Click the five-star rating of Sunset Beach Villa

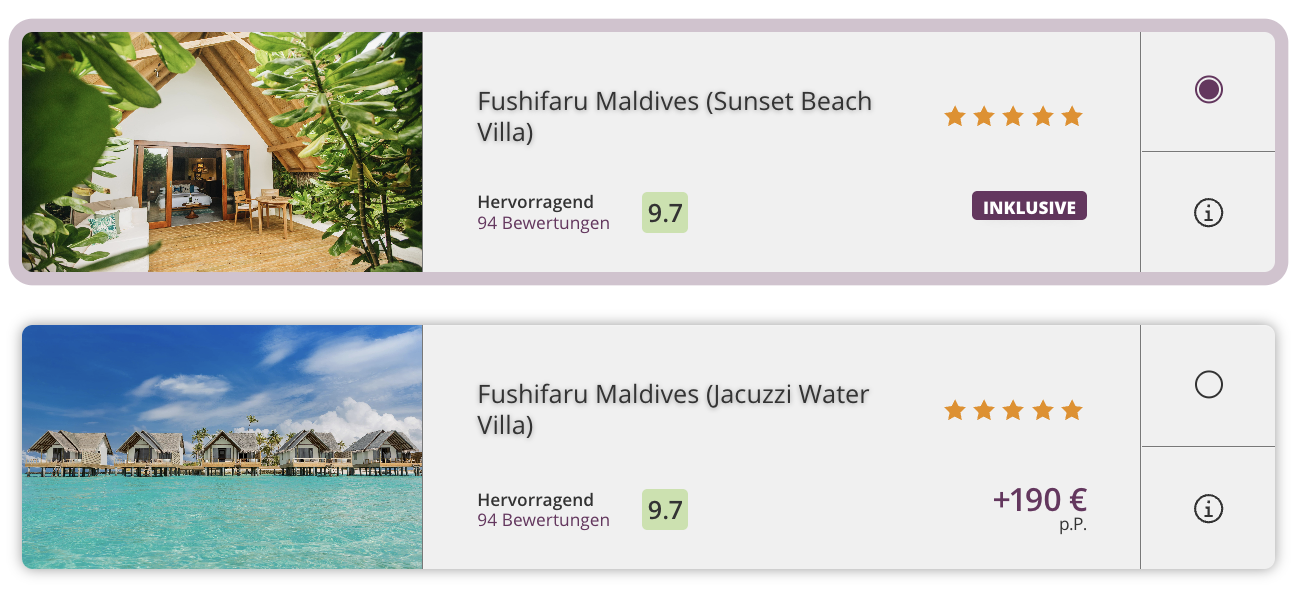coord(1013,117)
